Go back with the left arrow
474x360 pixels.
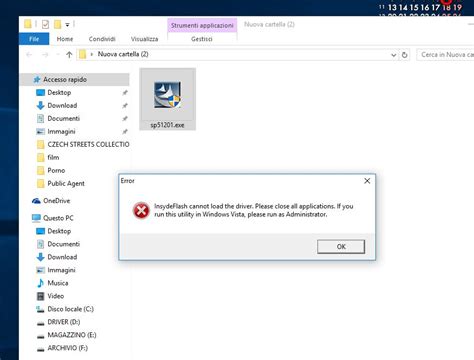(29, 54)
